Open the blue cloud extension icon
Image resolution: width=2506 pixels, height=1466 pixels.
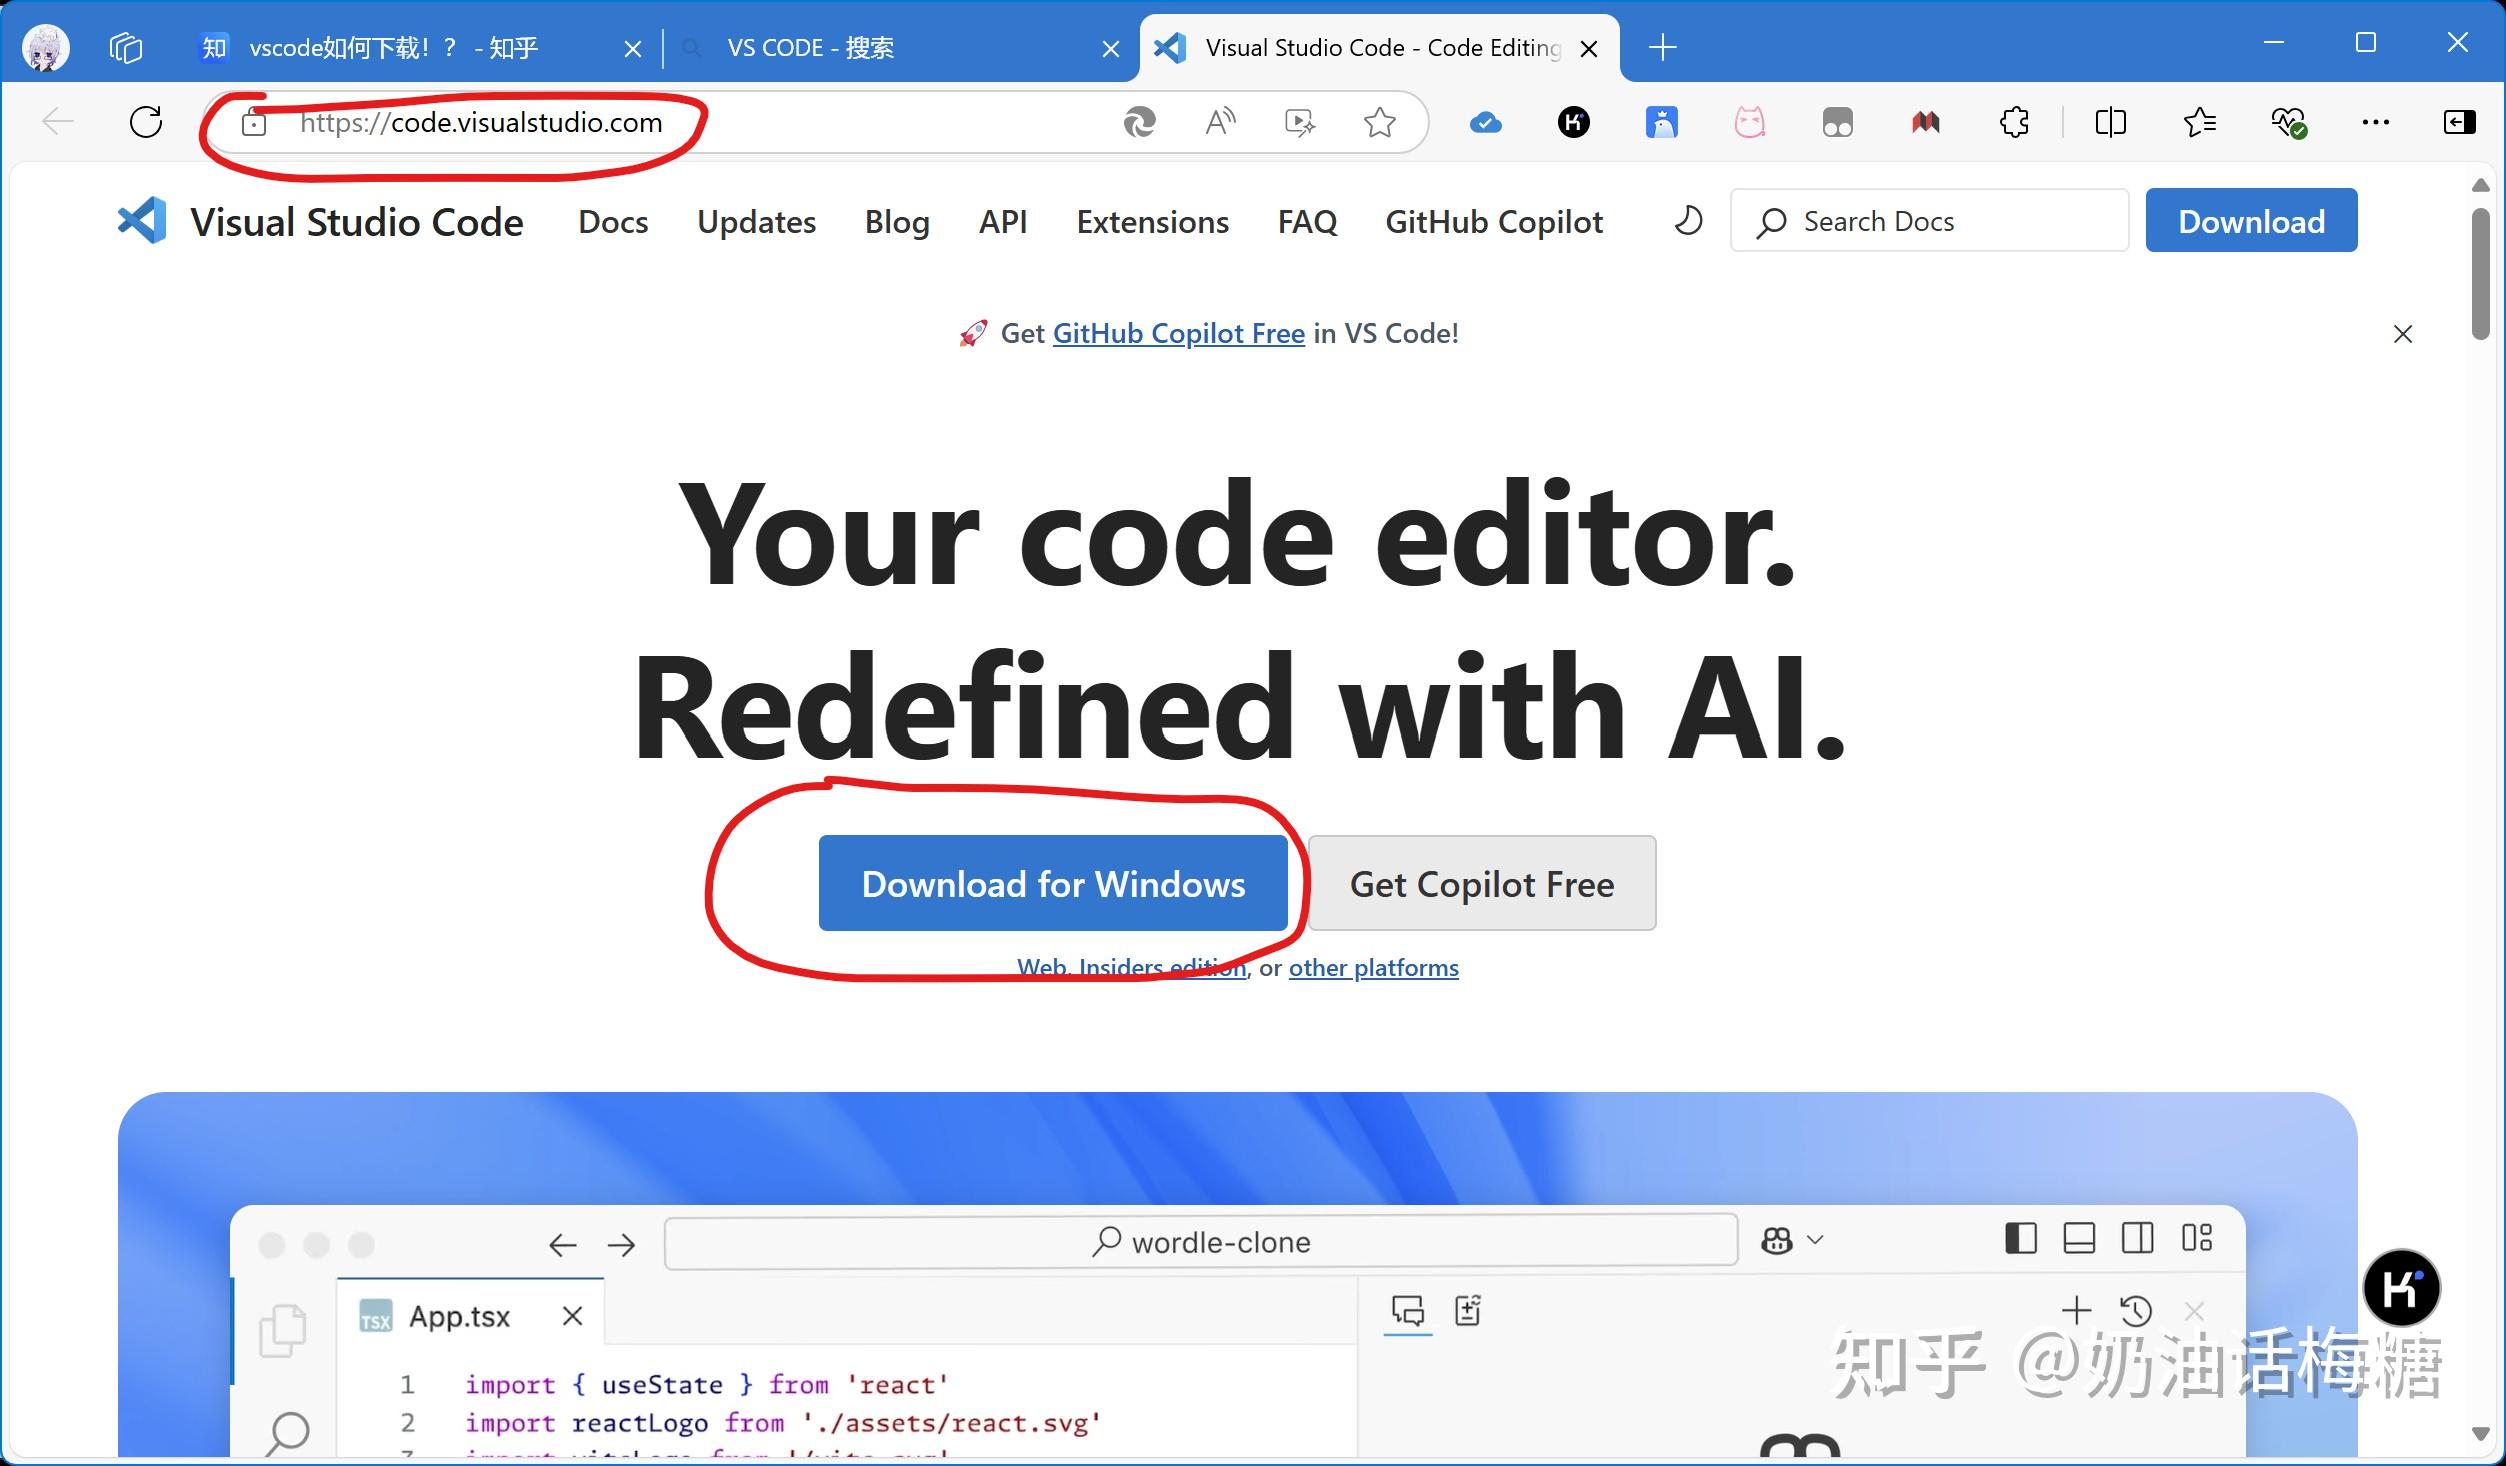coord(1486,123)
